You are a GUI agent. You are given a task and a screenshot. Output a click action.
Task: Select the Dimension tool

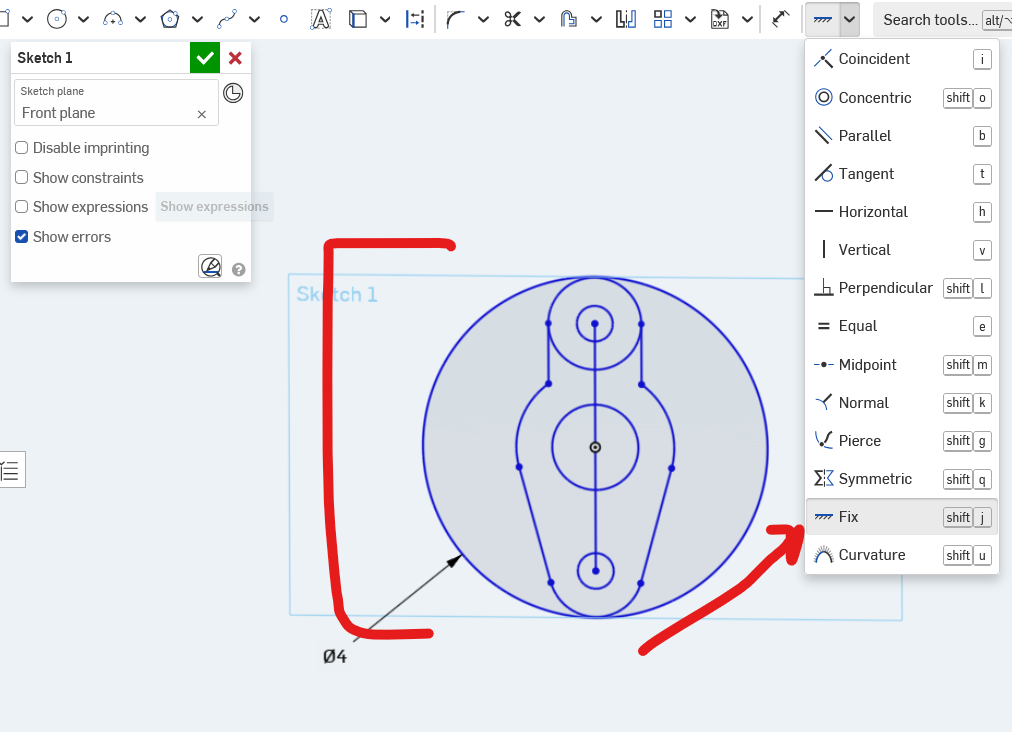(780, 19)
